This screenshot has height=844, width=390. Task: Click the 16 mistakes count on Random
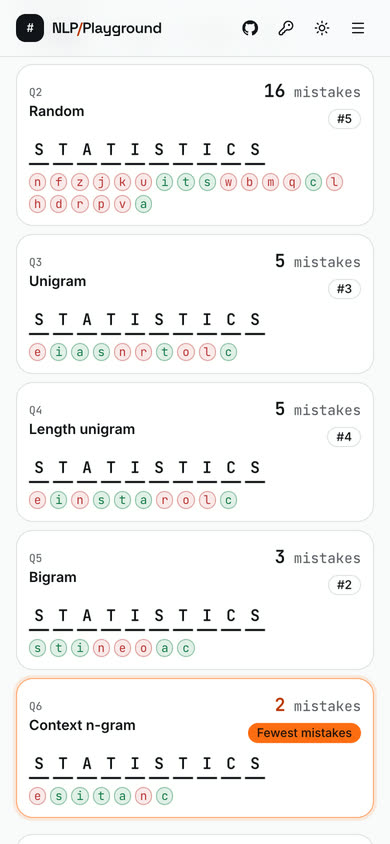312,92
